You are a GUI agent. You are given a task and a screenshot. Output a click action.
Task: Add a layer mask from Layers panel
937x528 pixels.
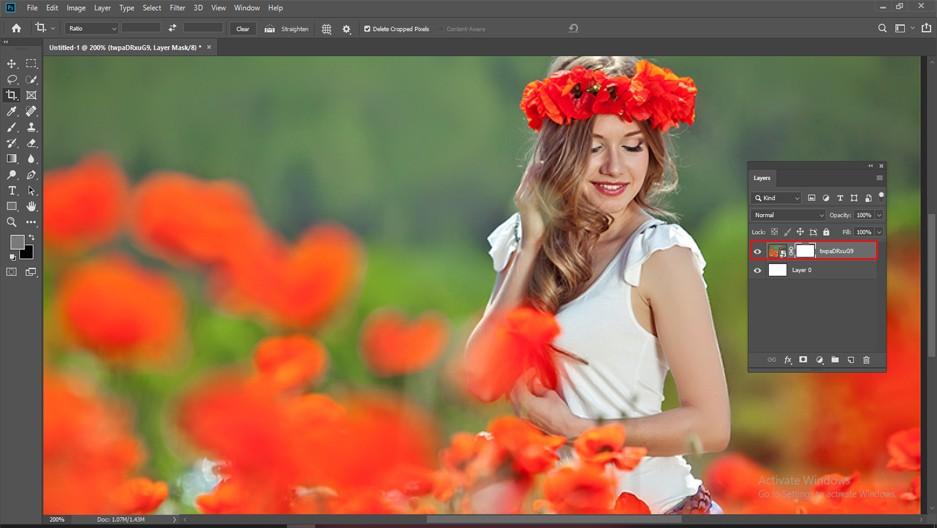tap(803, 360)
